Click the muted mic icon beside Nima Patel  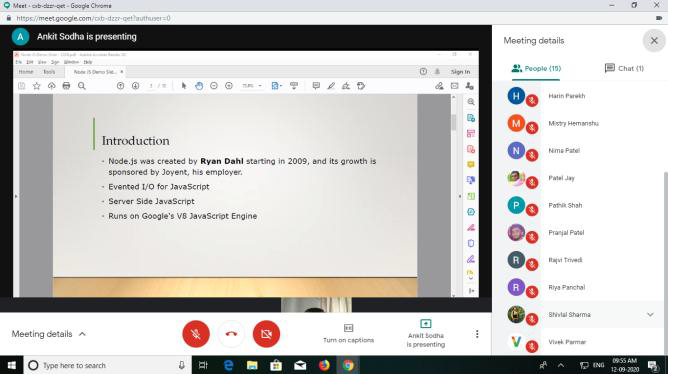coord(532,155)
